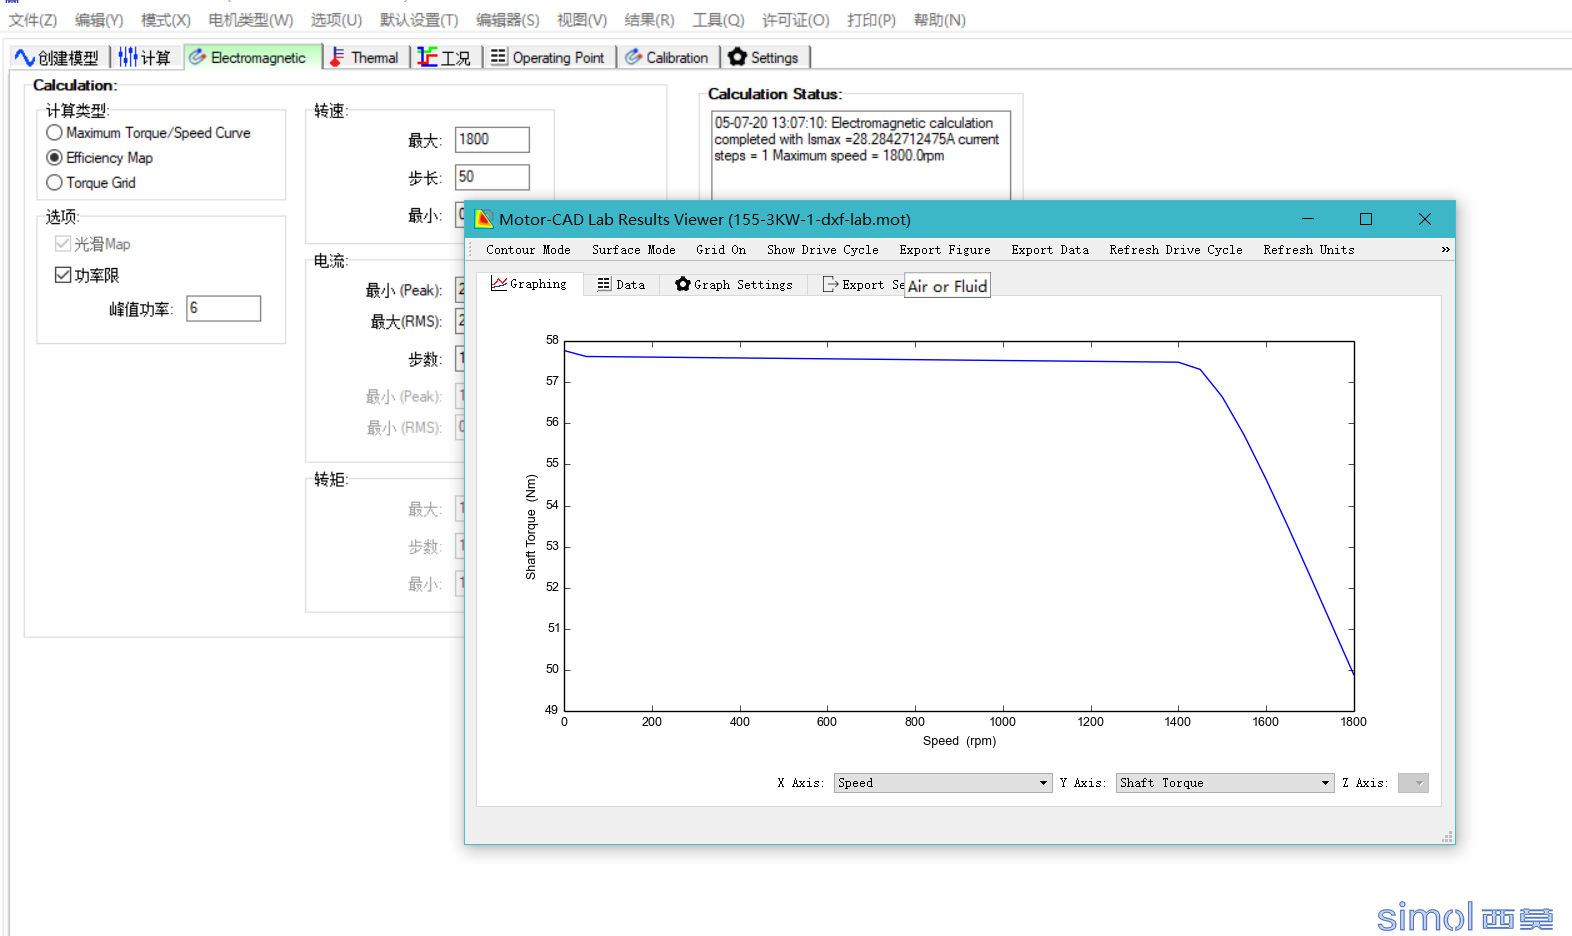The width and height of the screenshot is (1572, 936).
Task: Open the 工具(Q) menu
Action: click(x=718, y=20)
